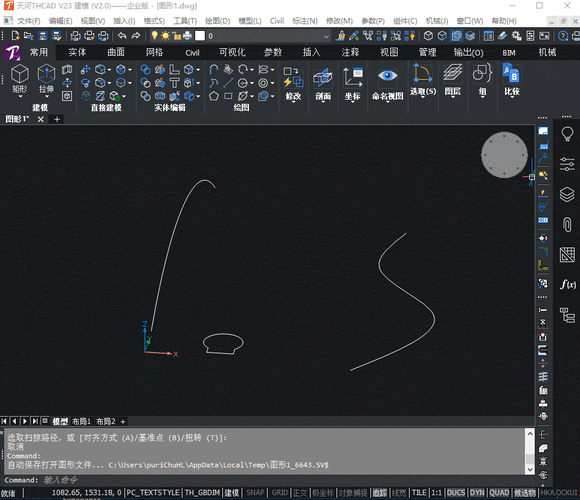The height and width of the screenshot is (500, 580).
Task: Switch to the 曲面 ribbon tab
Action: click(x=116, y=52)
